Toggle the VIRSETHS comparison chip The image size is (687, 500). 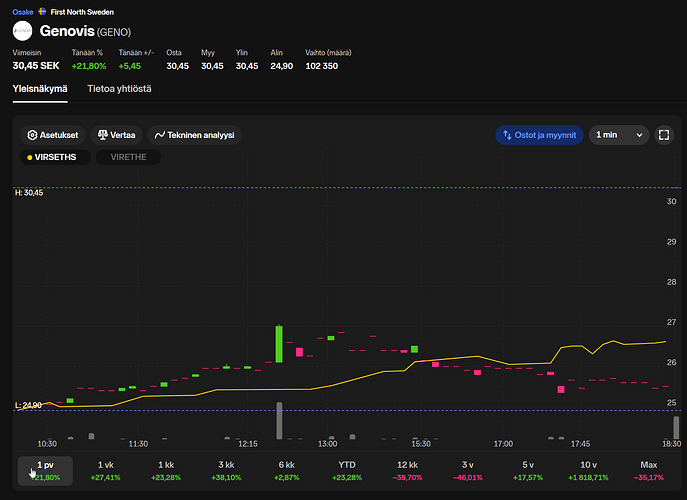coord(55,157)
